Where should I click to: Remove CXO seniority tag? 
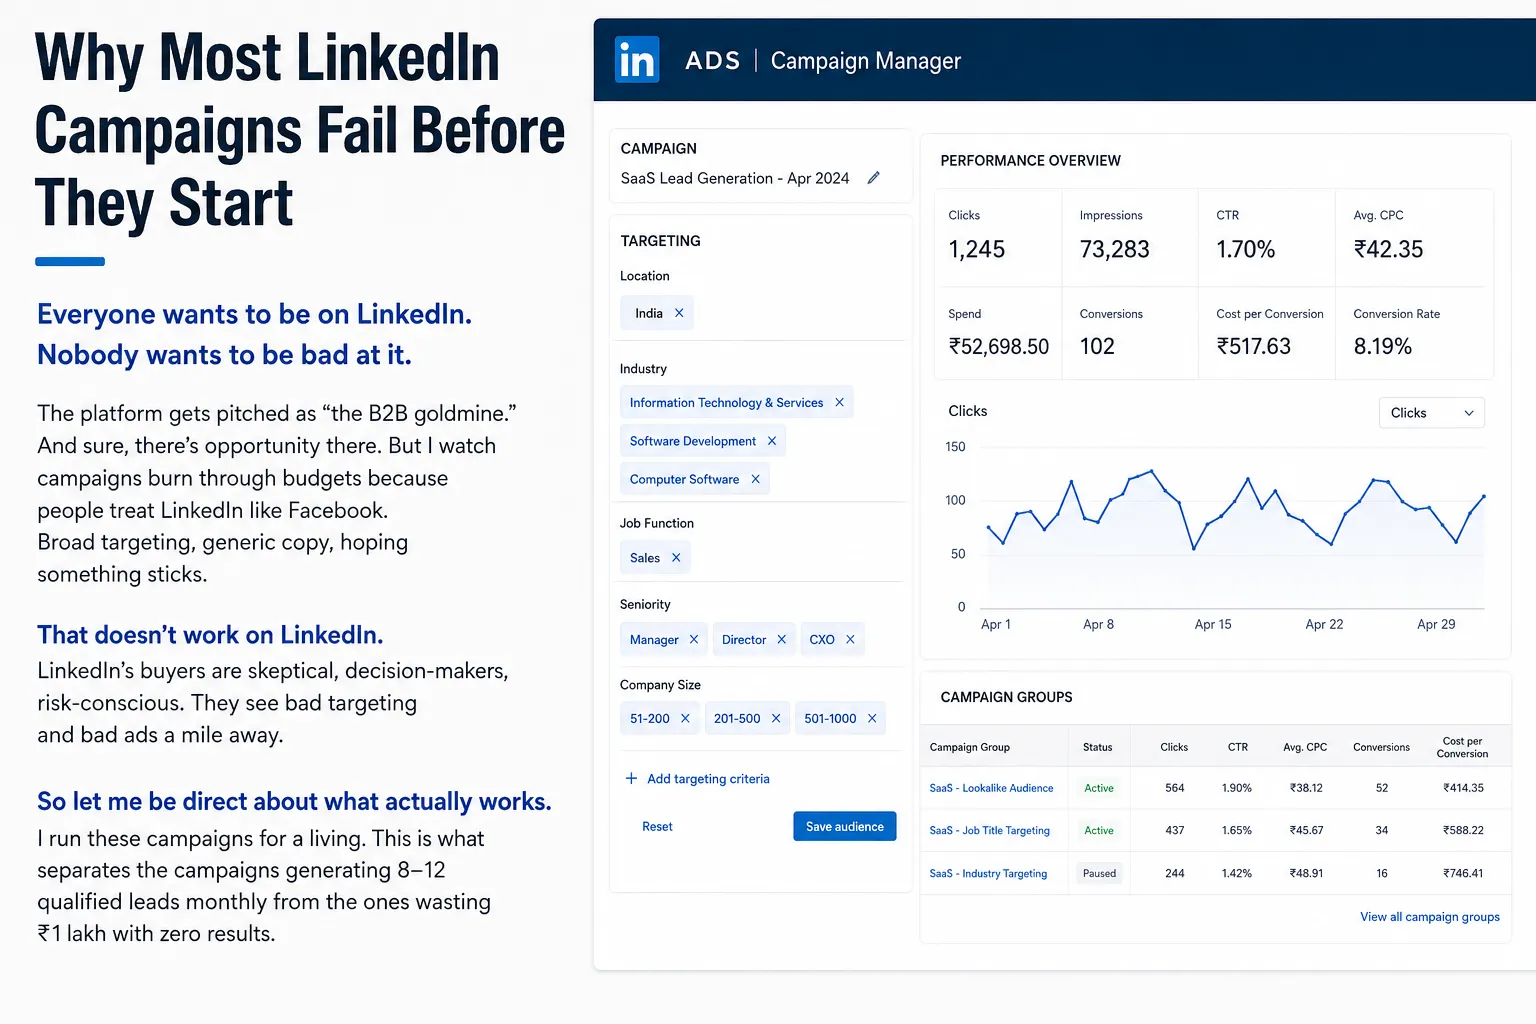pyautogui.click(x=850, y=640)
